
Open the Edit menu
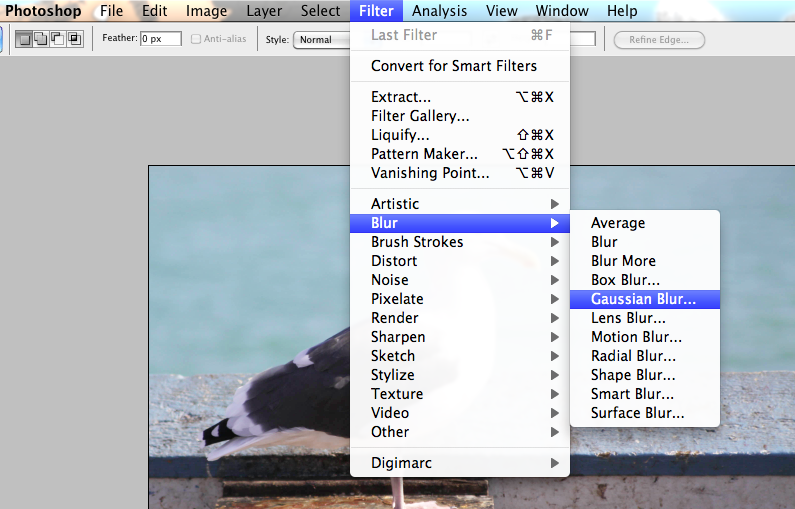(x=154, y=11)
